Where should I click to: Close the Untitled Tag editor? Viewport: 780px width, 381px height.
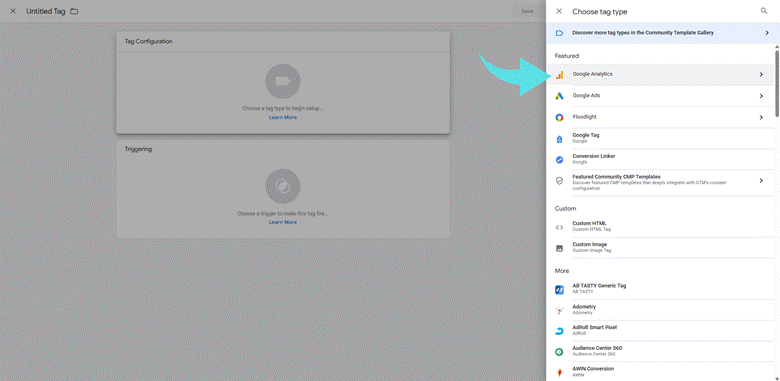coord(13,11)
